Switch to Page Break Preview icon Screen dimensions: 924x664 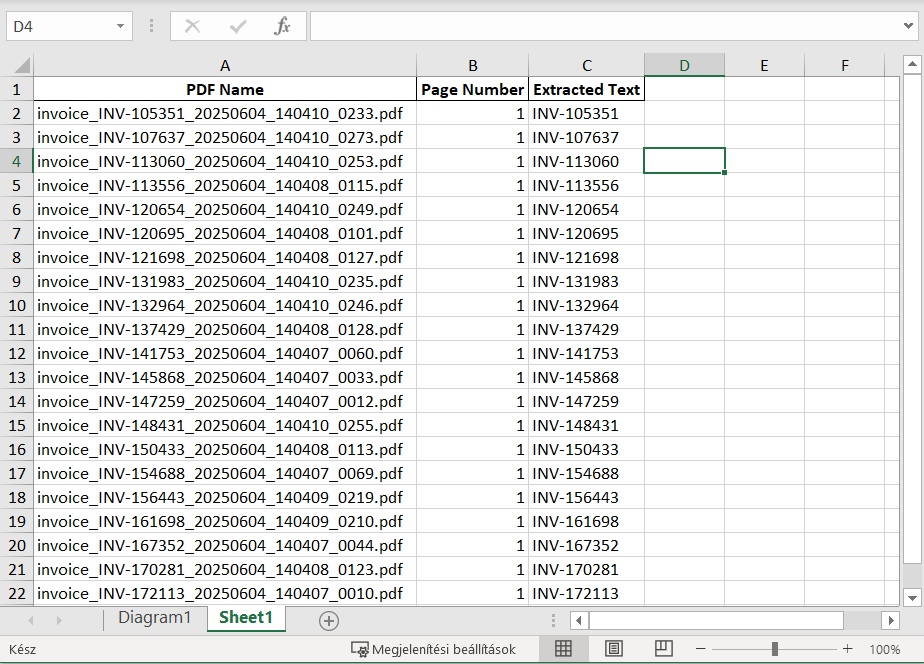[x=663, y=649]
